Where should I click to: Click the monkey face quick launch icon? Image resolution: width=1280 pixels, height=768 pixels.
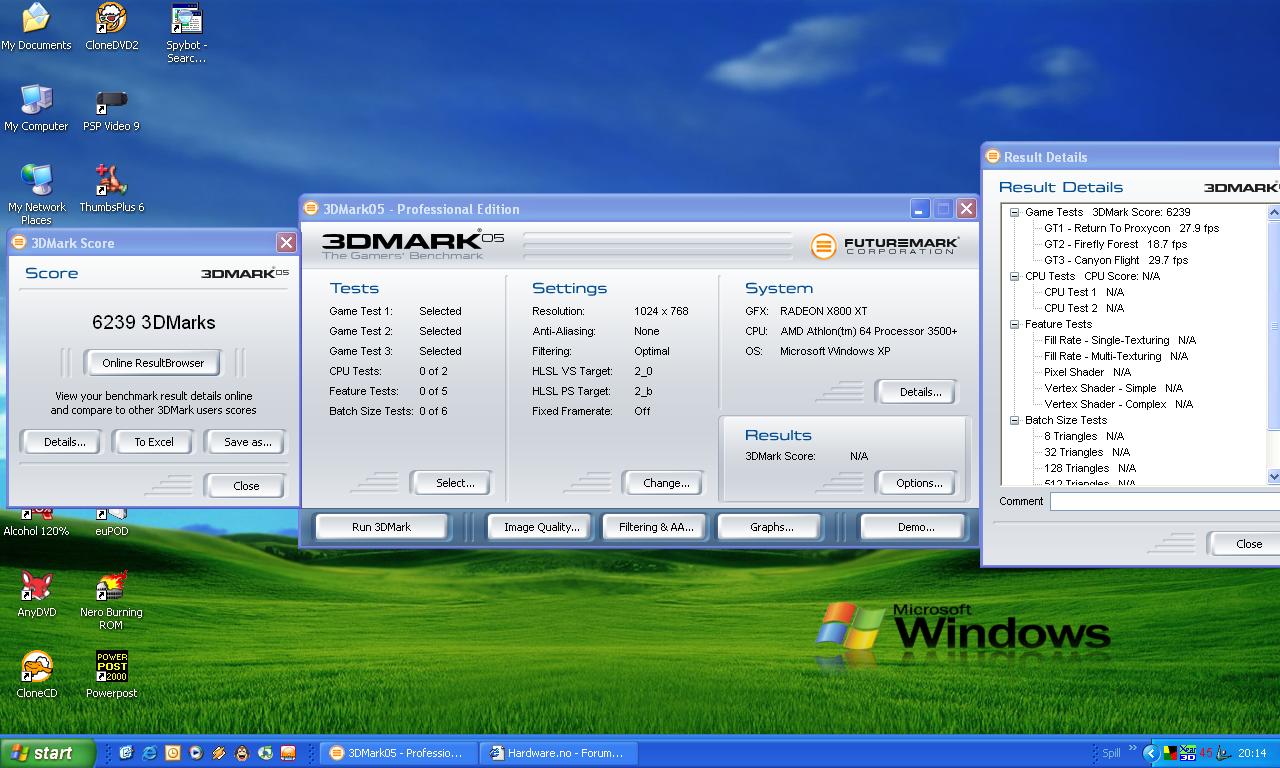[242, 753]
